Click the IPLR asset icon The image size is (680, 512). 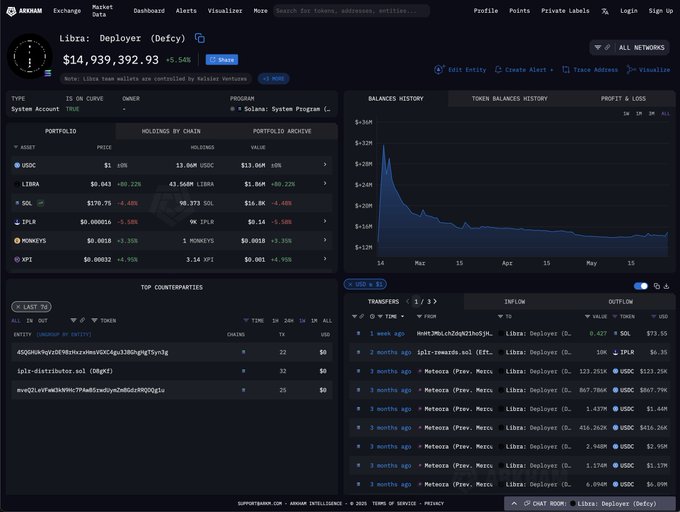click(17, 222)
